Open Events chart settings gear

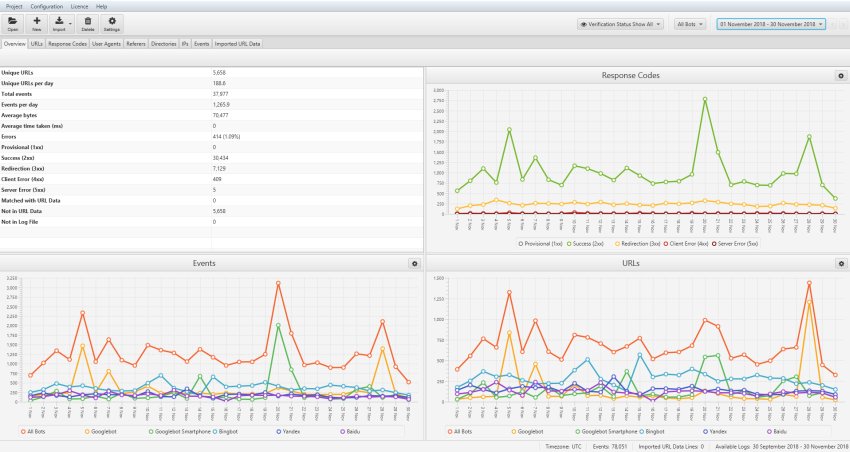[414, 263]
